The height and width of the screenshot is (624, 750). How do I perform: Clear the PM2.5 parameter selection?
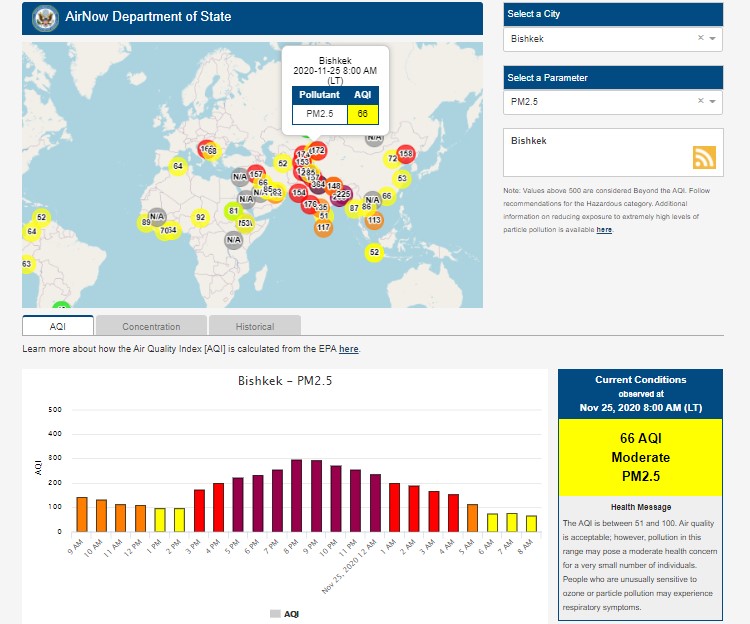pyautogui.click(x=700, y=101)
